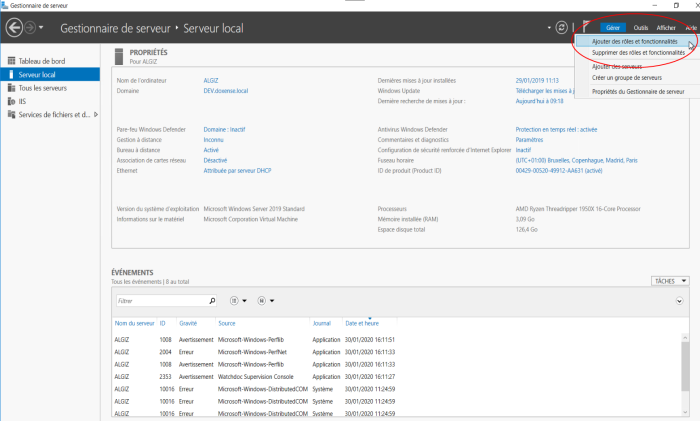Open the IIS role page
The height and width of the screenshot is (421, 700).
click(24, 100)
